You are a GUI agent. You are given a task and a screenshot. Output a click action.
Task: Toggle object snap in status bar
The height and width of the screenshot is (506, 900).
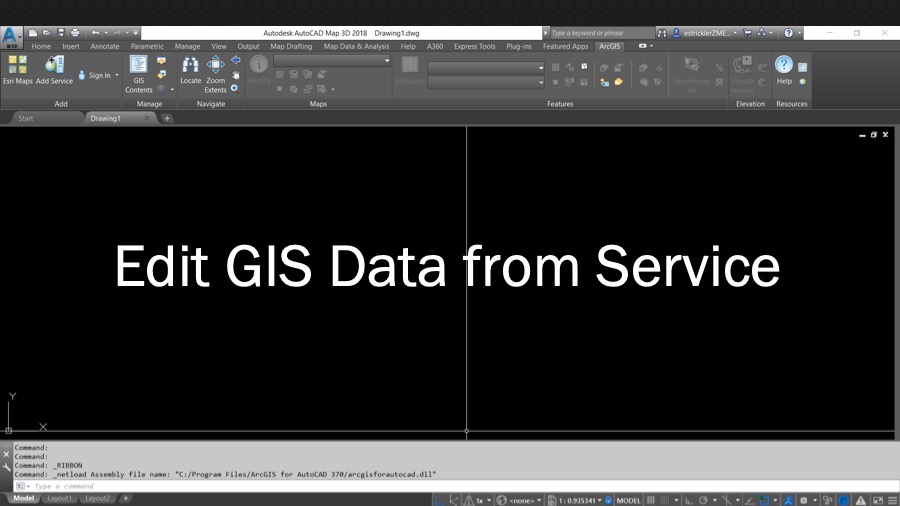coord(765,500)
